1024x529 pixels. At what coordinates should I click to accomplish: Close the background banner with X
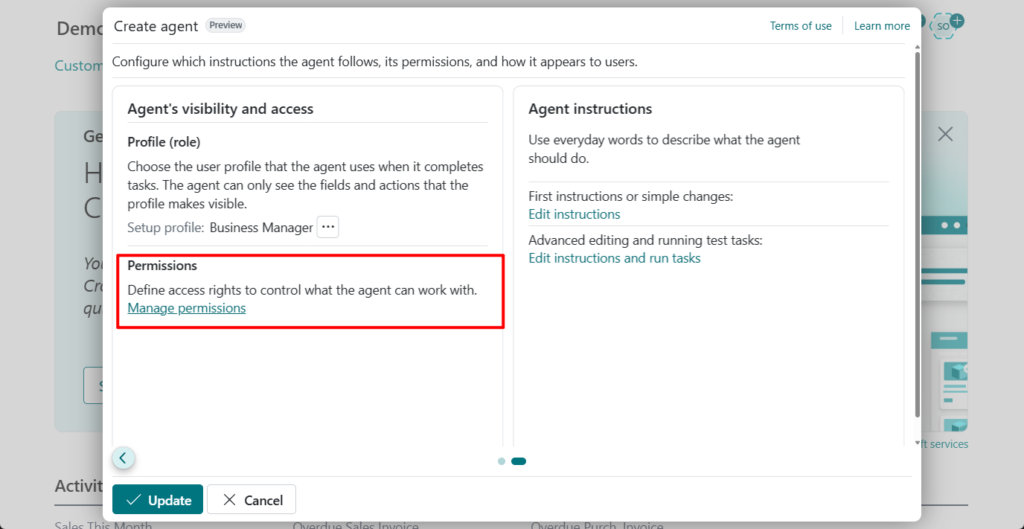pyautogui.click(x=945, y=134)
